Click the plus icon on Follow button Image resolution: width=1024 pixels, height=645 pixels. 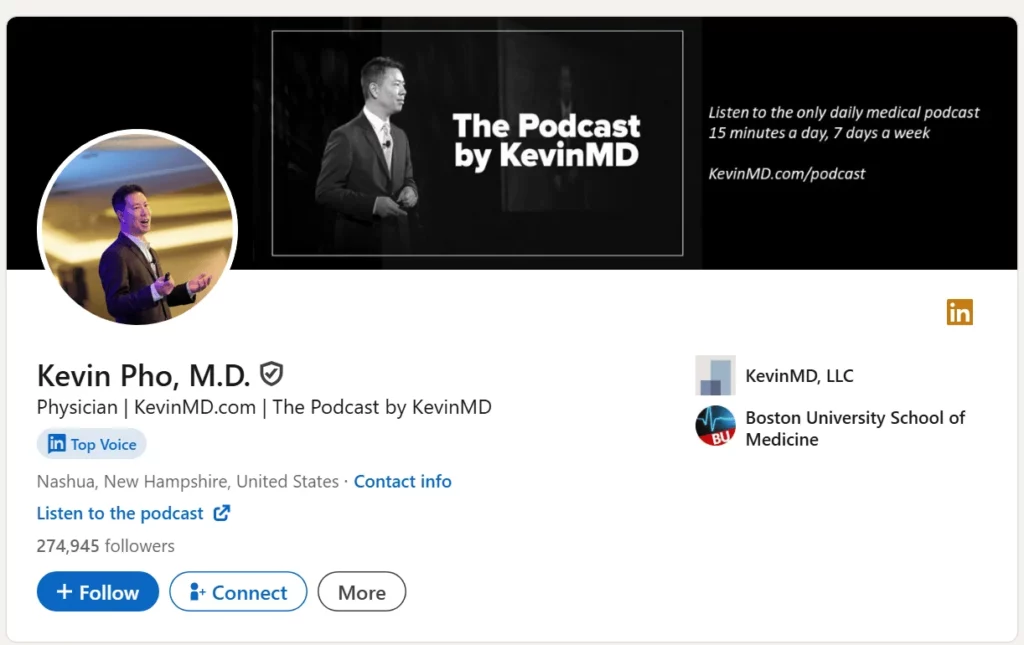(x=64, y=592)
